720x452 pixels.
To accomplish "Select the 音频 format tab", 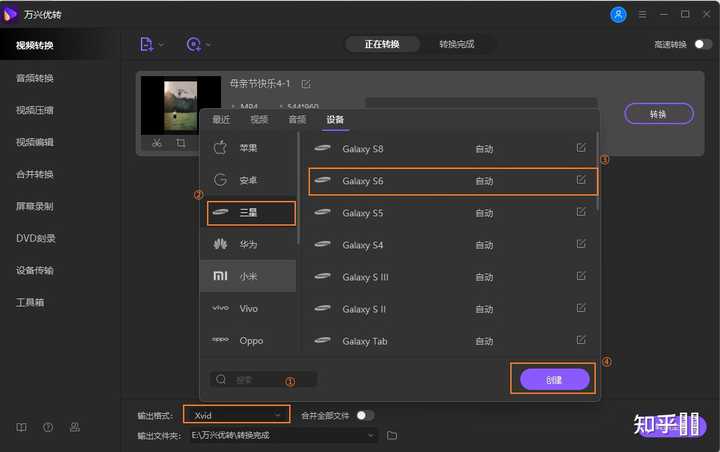I will coord(297,120).
